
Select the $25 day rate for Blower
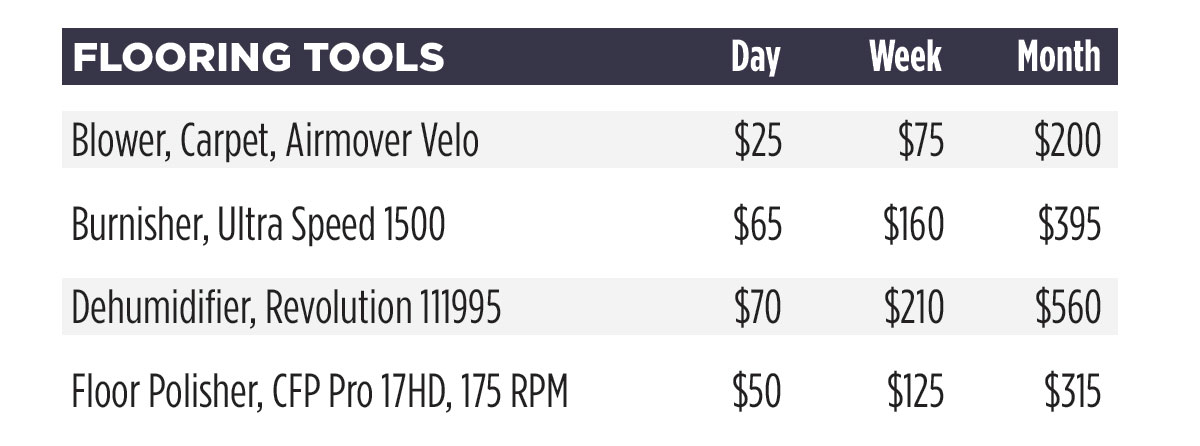point(756,142)
